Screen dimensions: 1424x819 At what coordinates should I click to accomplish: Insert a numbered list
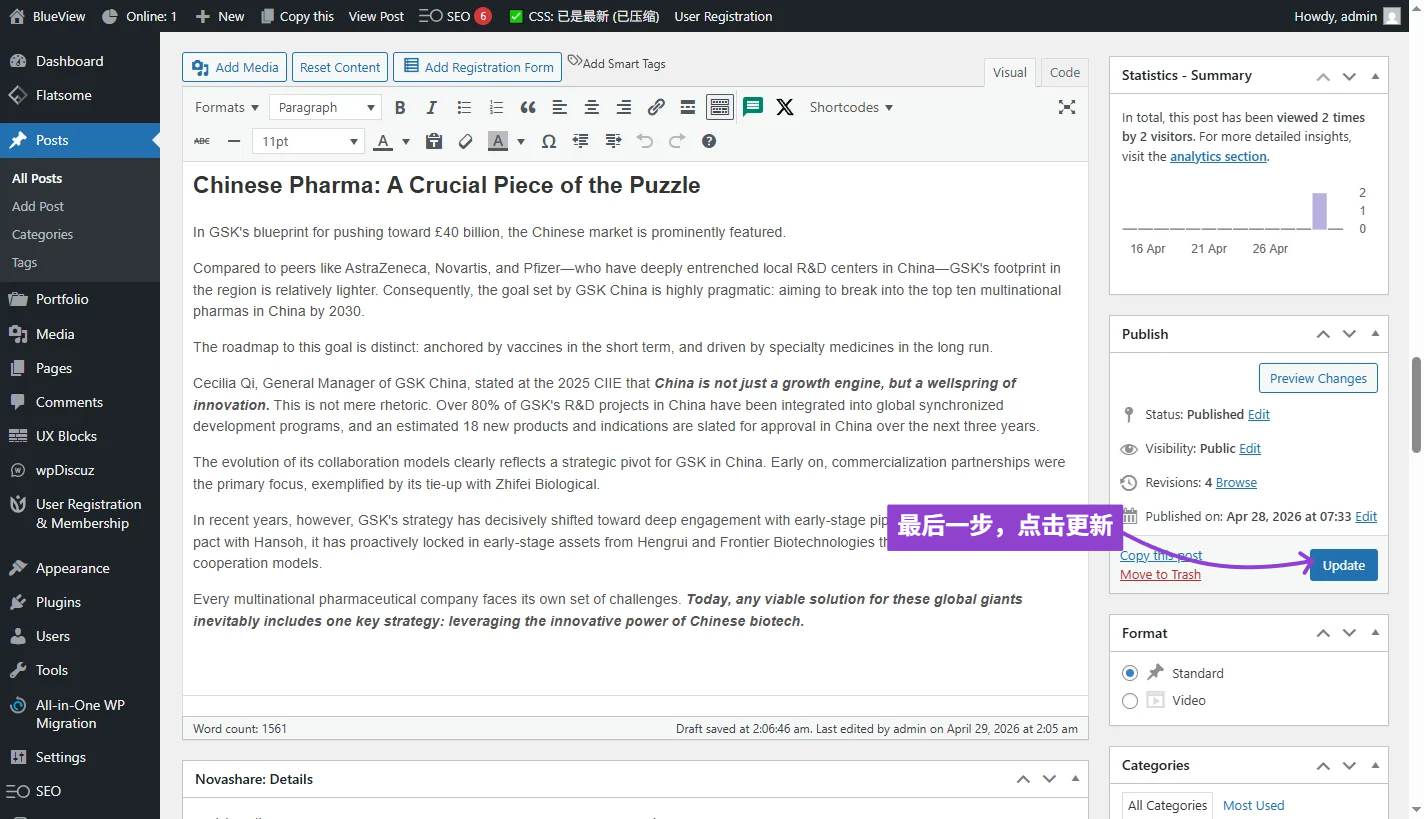tap(496, 107)
